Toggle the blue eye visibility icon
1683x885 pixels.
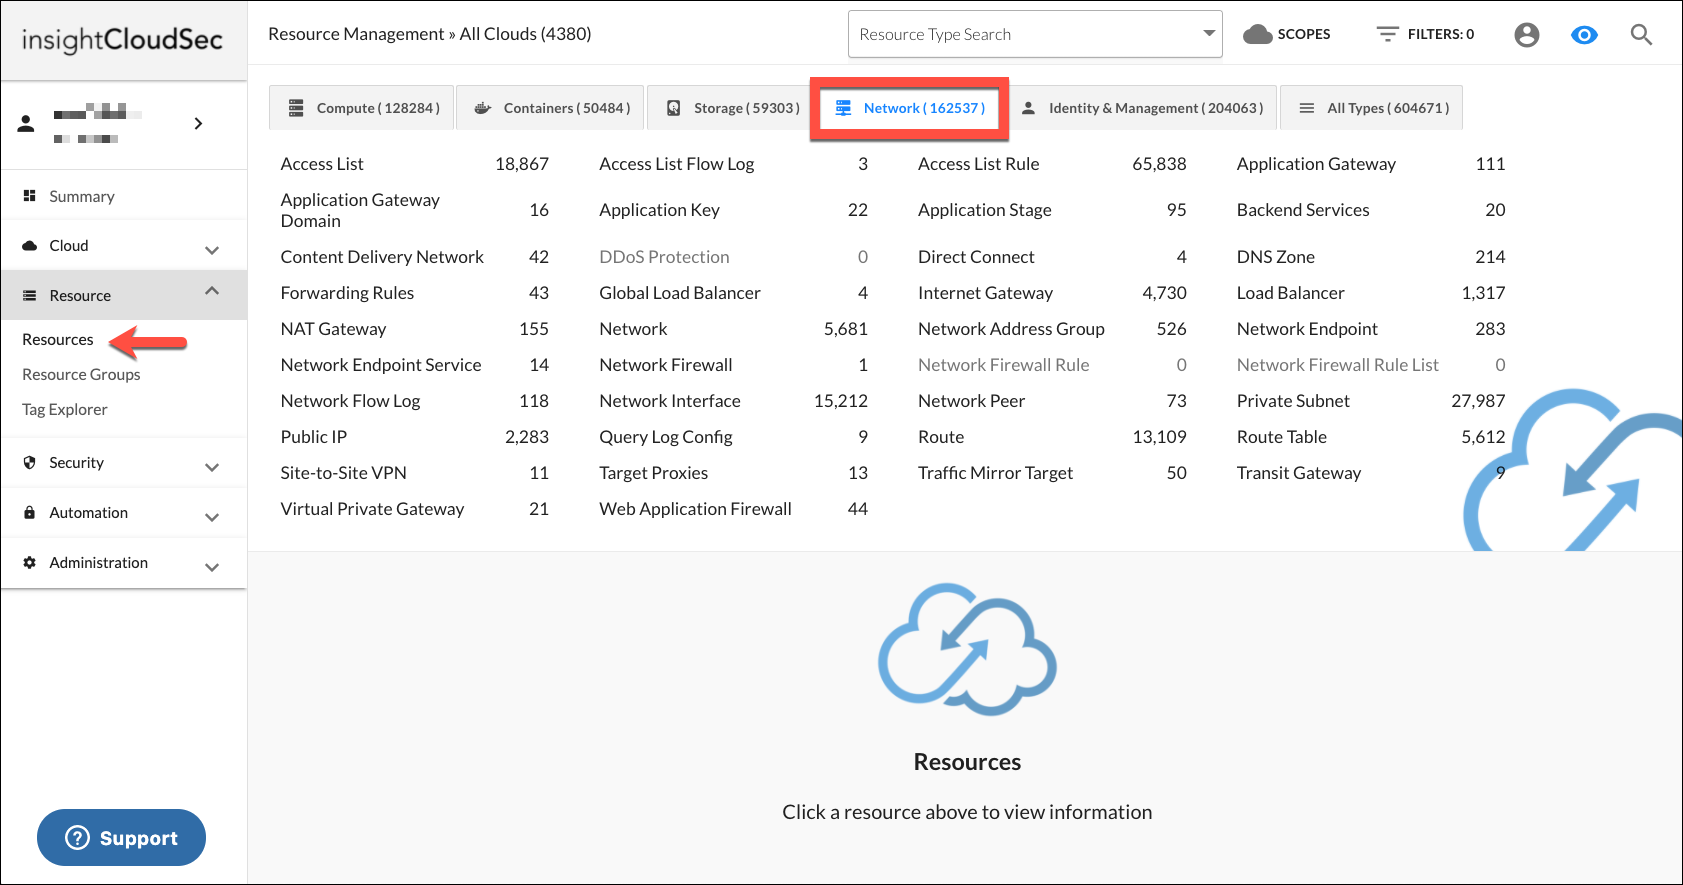coord(1584,35)
